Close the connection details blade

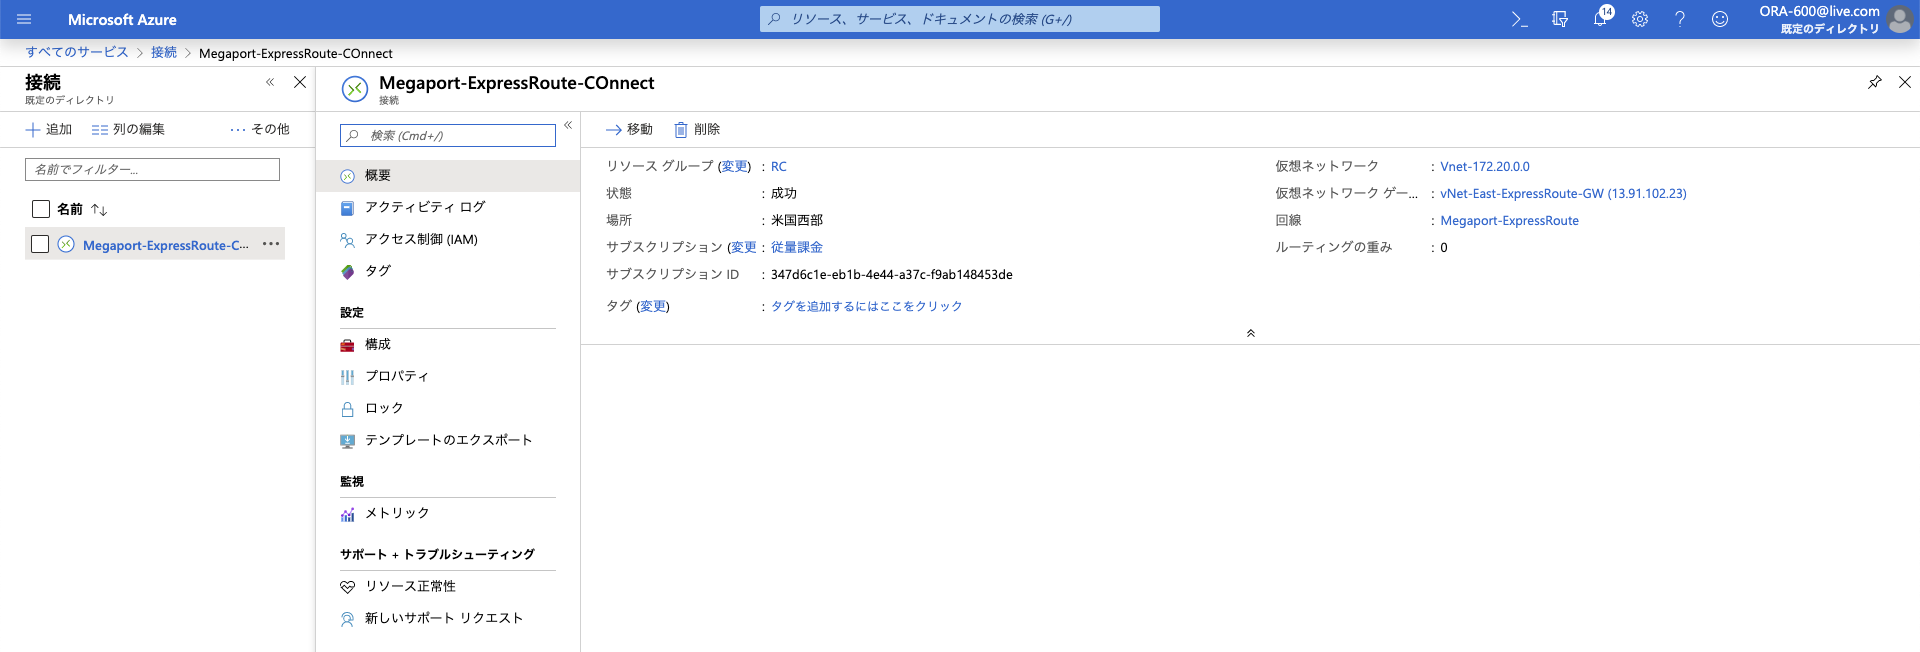pyautogui.click(x=1905, y=82)
